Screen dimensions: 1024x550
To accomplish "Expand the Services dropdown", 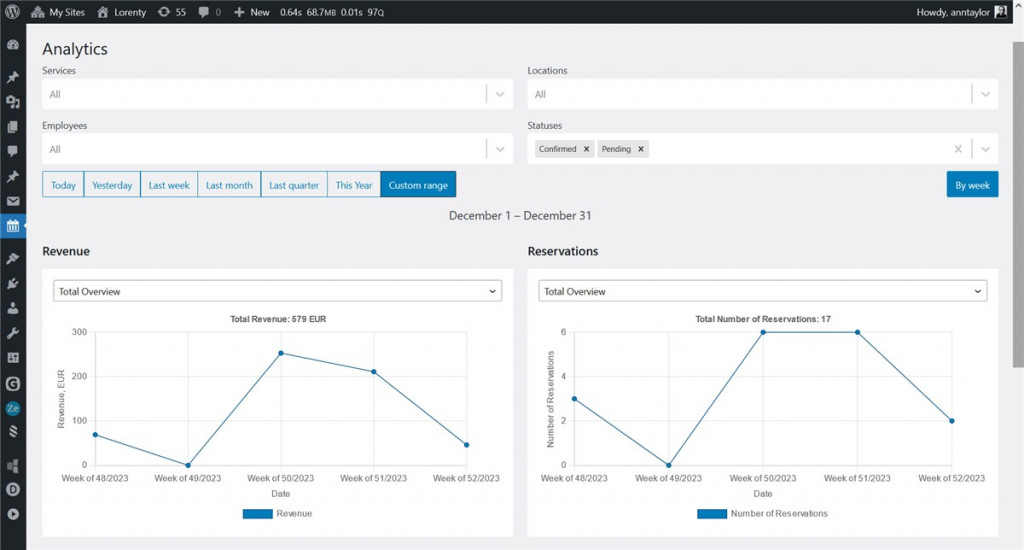I will (499, 94).
